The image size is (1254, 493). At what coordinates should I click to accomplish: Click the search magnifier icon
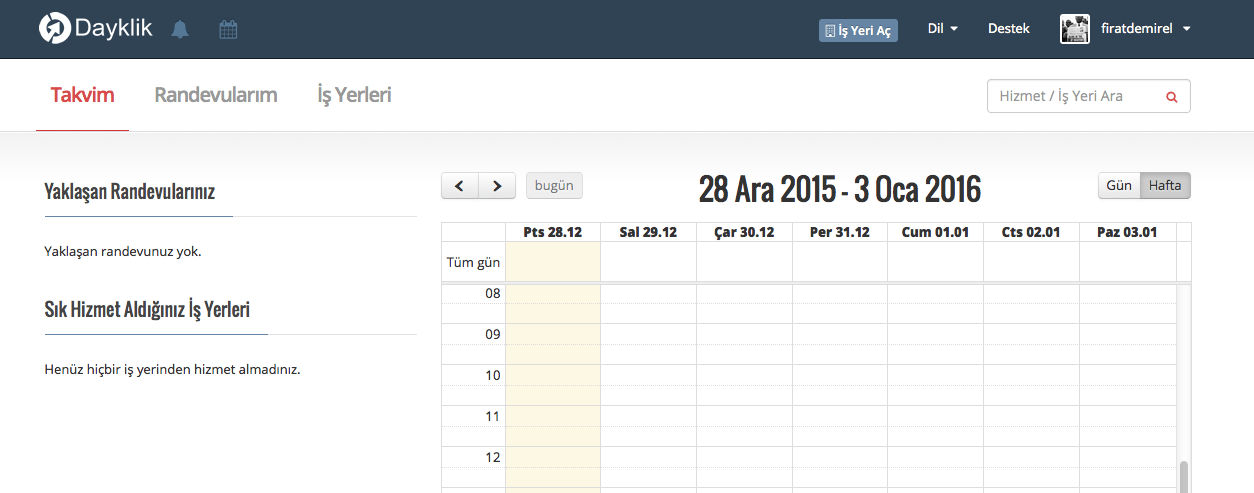click(1171, 97)
